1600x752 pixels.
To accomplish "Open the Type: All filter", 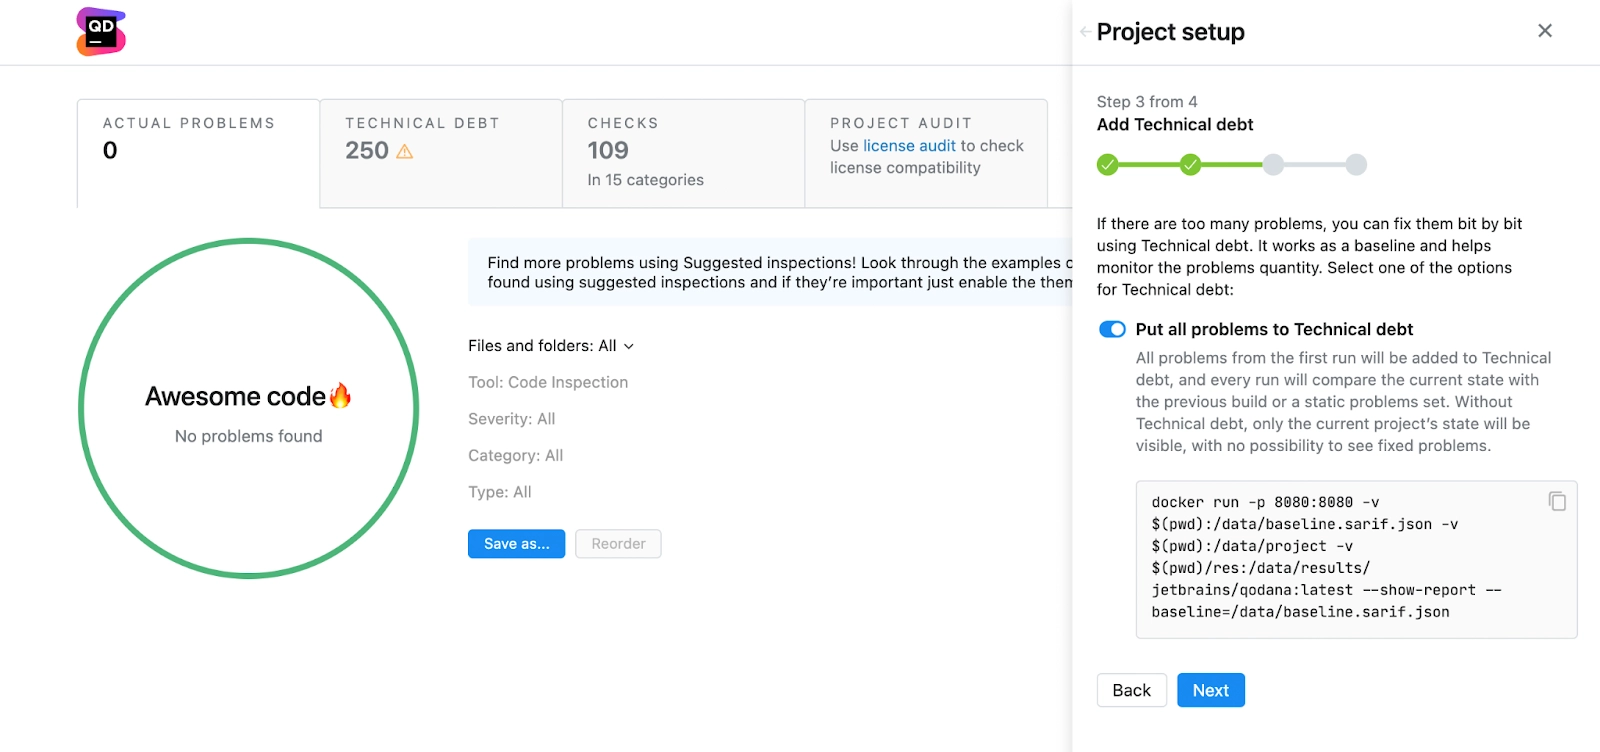I will (x=500, y=492).
